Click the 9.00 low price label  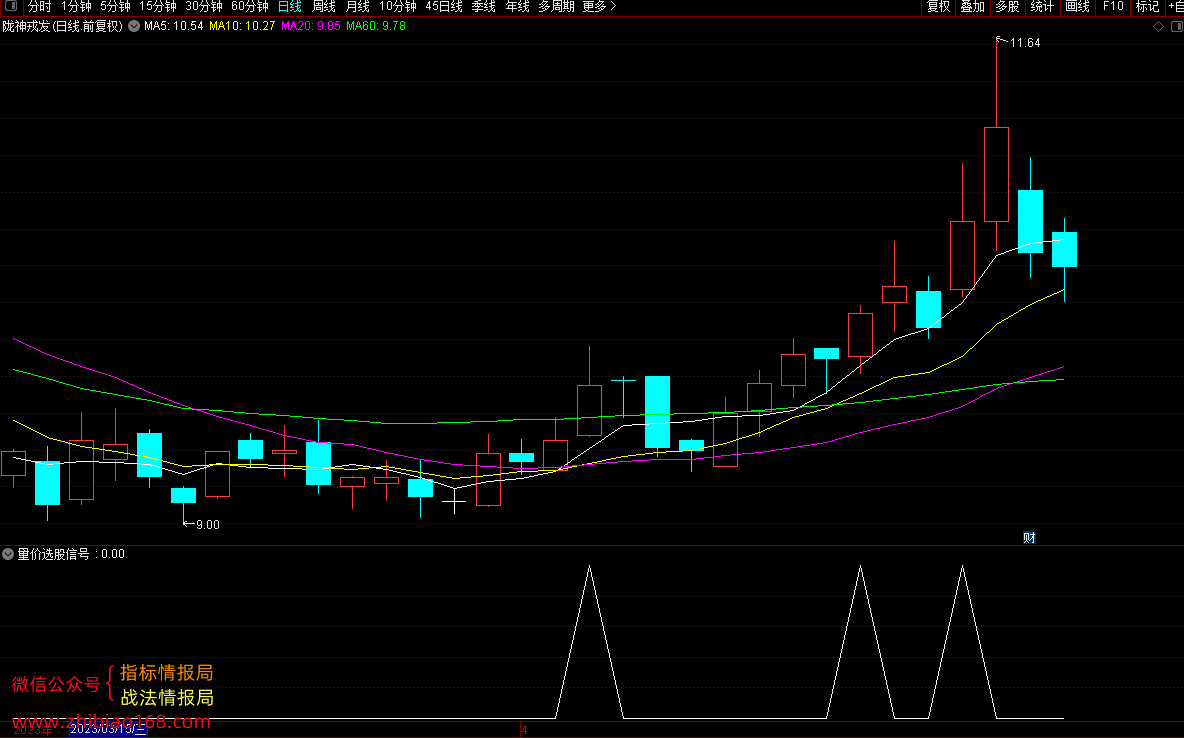[x=208, y=525]
